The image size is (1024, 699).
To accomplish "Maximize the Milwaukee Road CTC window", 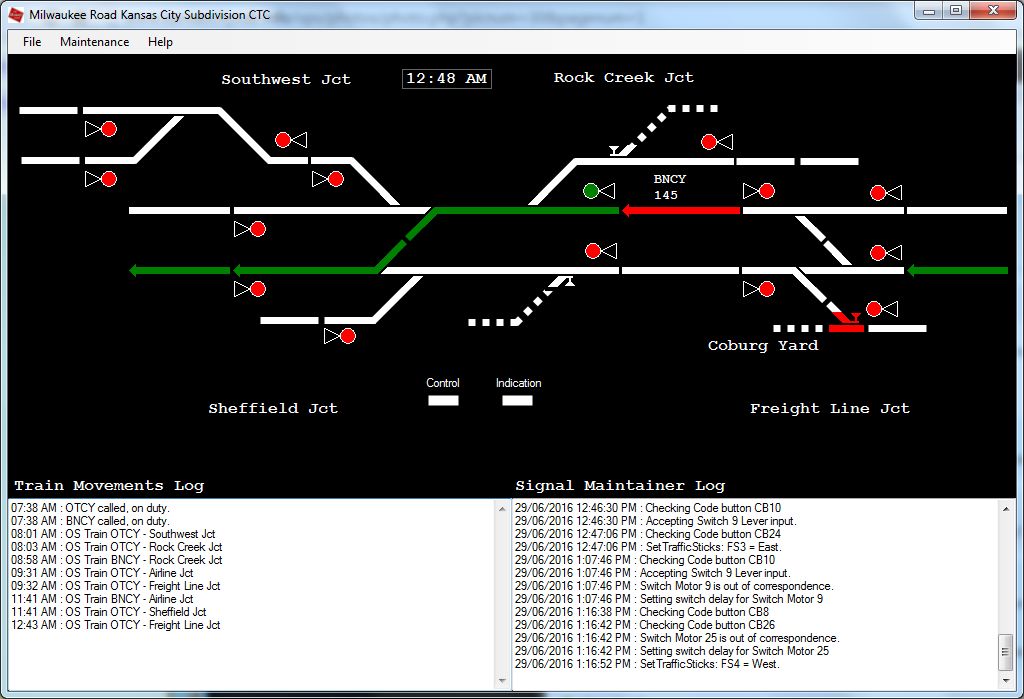I will click(x=956, y=11).
